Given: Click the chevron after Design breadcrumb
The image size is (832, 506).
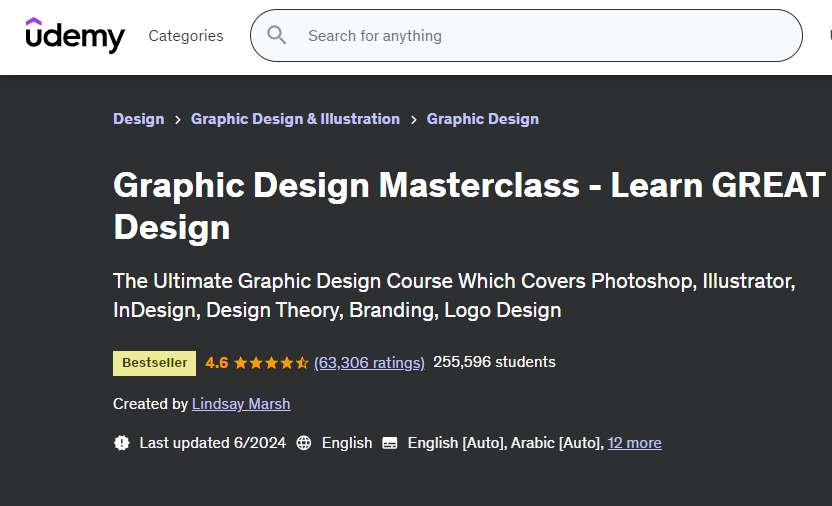Looking at the screenshot, I should click(x=178, y=119).
